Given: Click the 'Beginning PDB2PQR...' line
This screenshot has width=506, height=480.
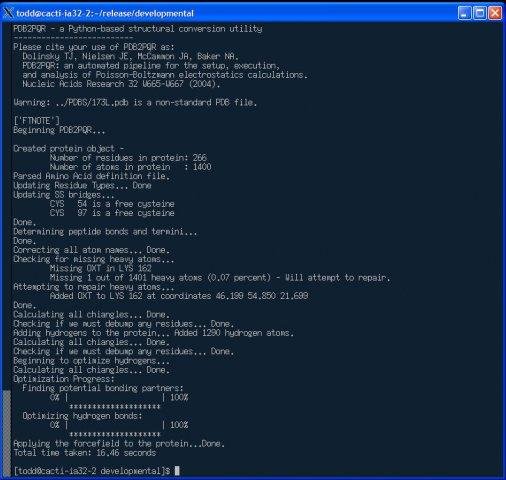Looking at the screenshot, I should [59, 130].
